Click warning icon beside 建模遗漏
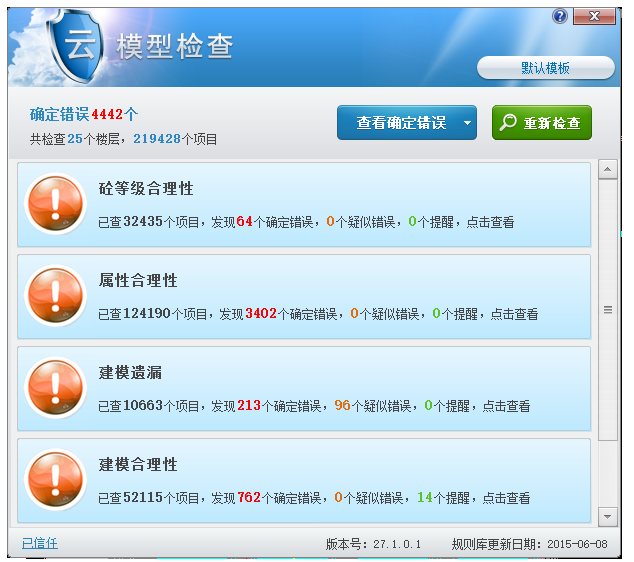This screenshot has width=634, height=562. [55, 388]
